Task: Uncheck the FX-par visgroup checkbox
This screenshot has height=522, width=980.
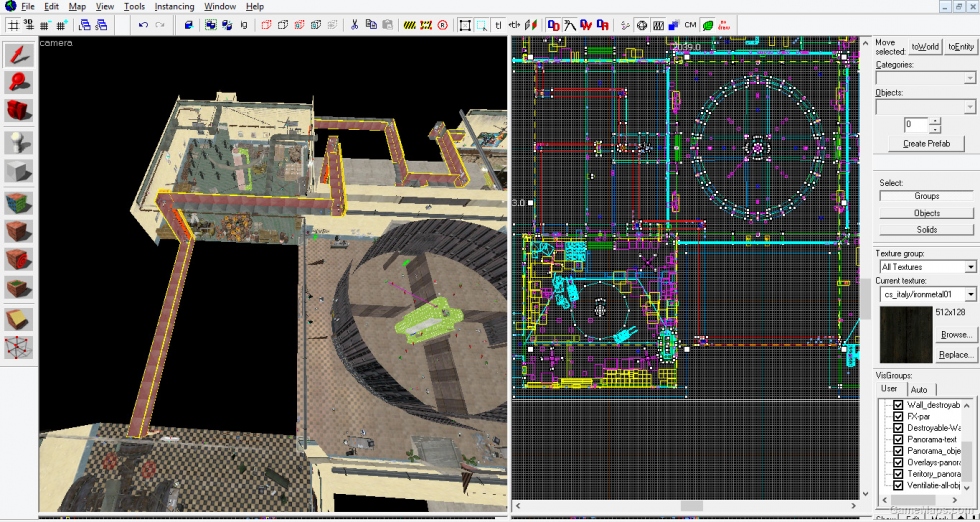Action: 898,416
